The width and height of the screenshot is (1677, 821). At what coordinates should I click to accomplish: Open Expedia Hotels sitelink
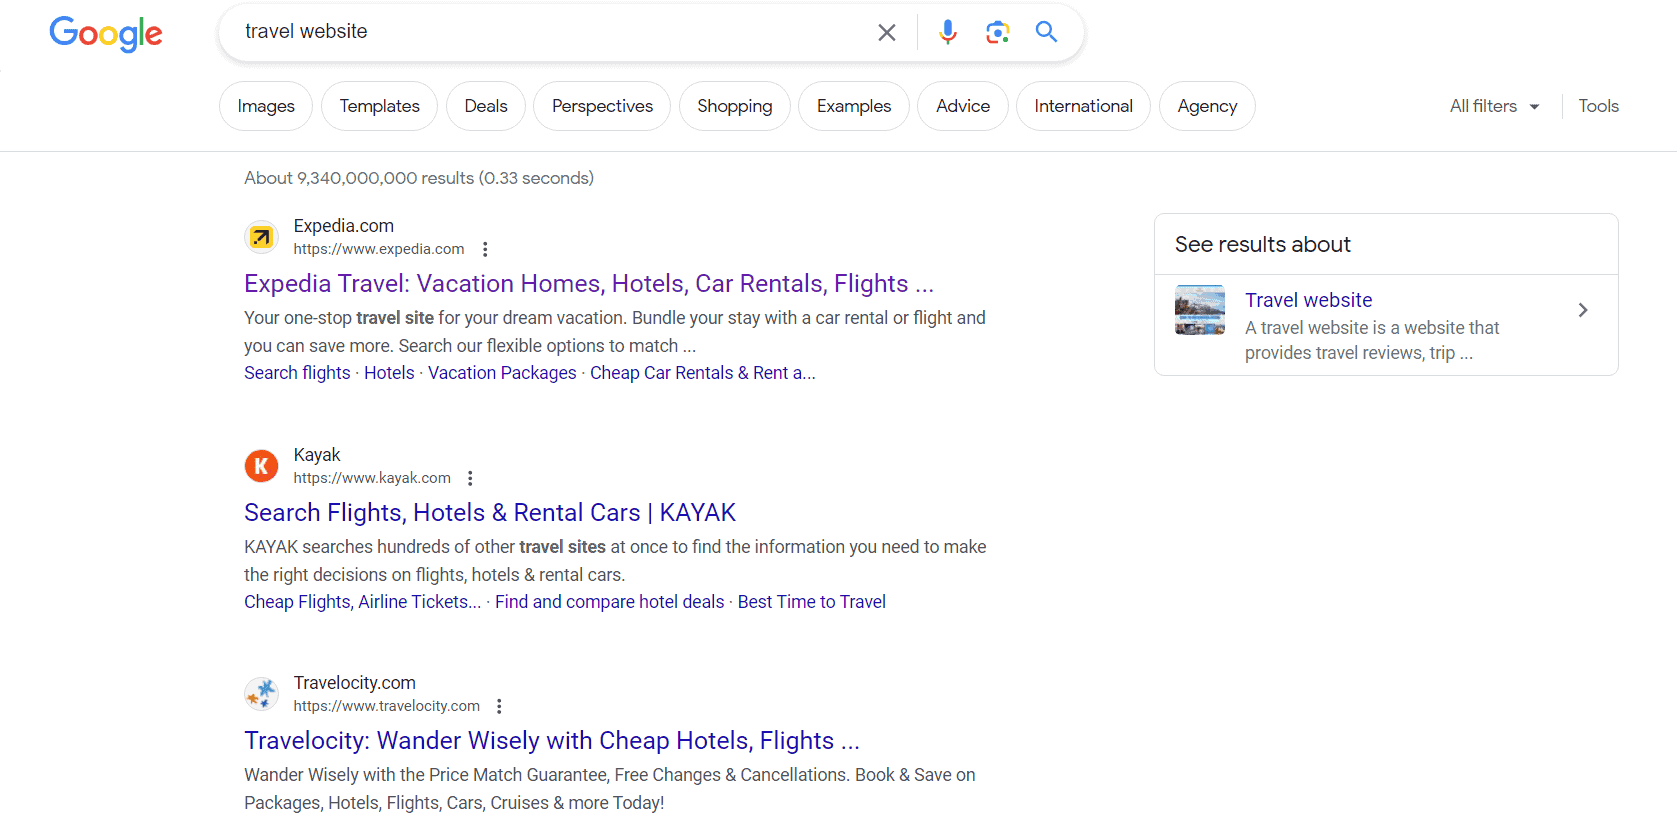[389, 373]
